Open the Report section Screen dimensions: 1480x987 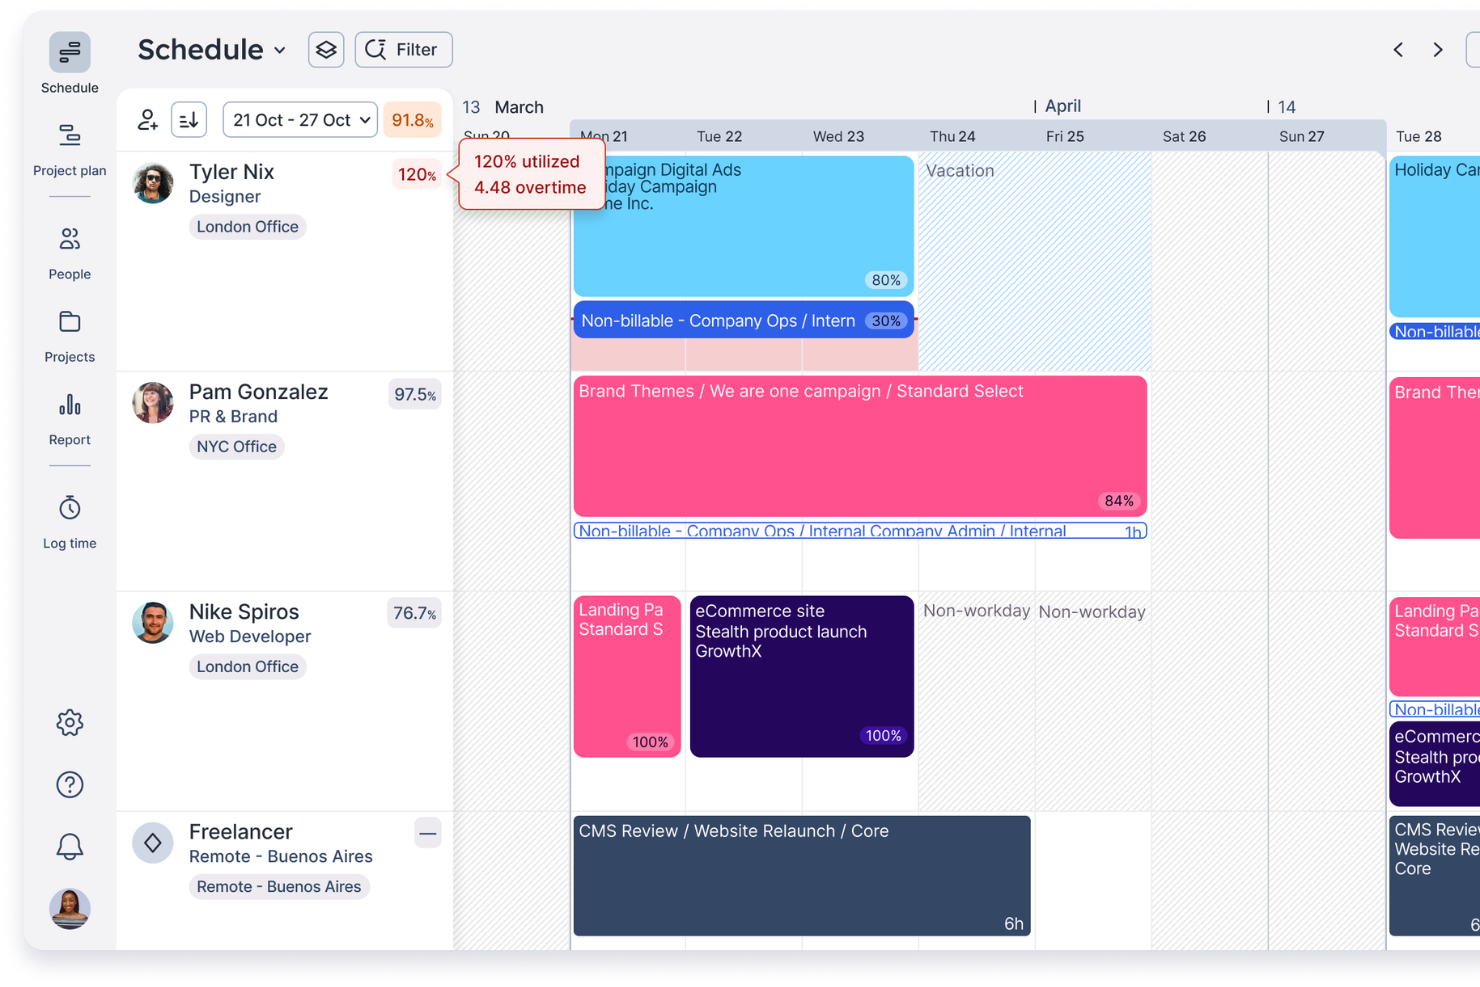click(x=69, y=416)
